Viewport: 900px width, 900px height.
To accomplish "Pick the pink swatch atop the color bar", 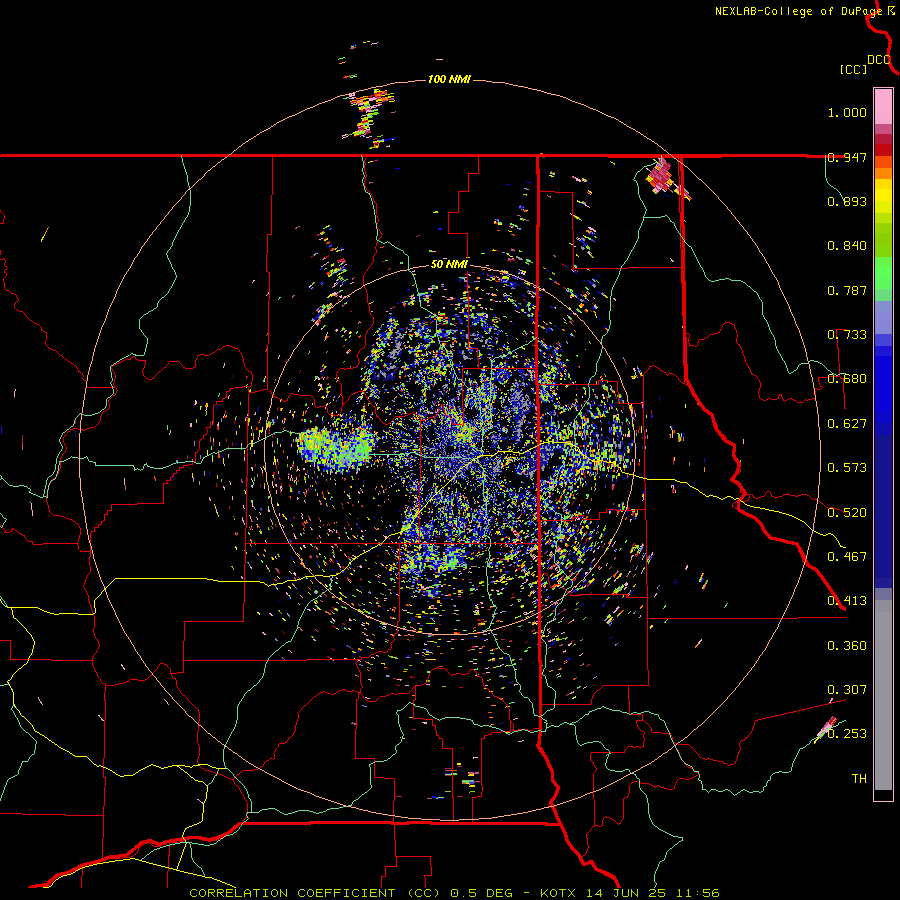I will pyautogui.click(x=883, y=106).
